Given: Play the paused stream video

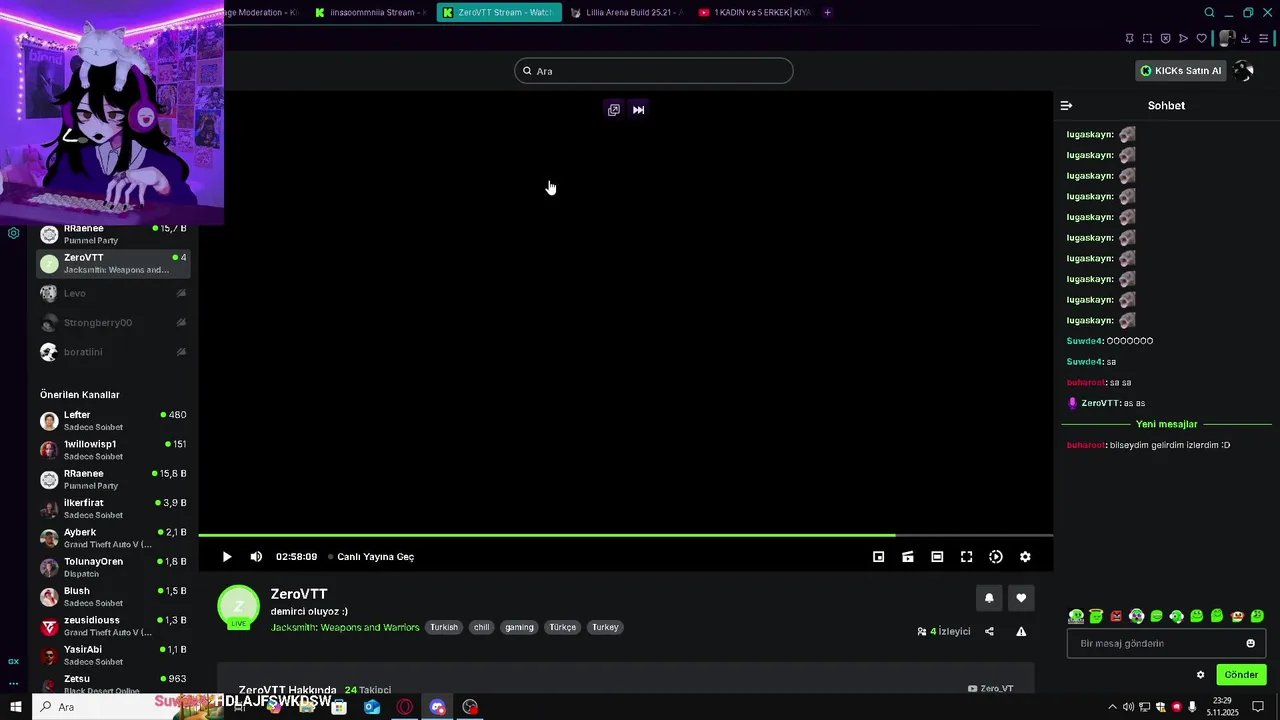Looking at the screenshot, I should pyautogui.click(x=227, y=557).
